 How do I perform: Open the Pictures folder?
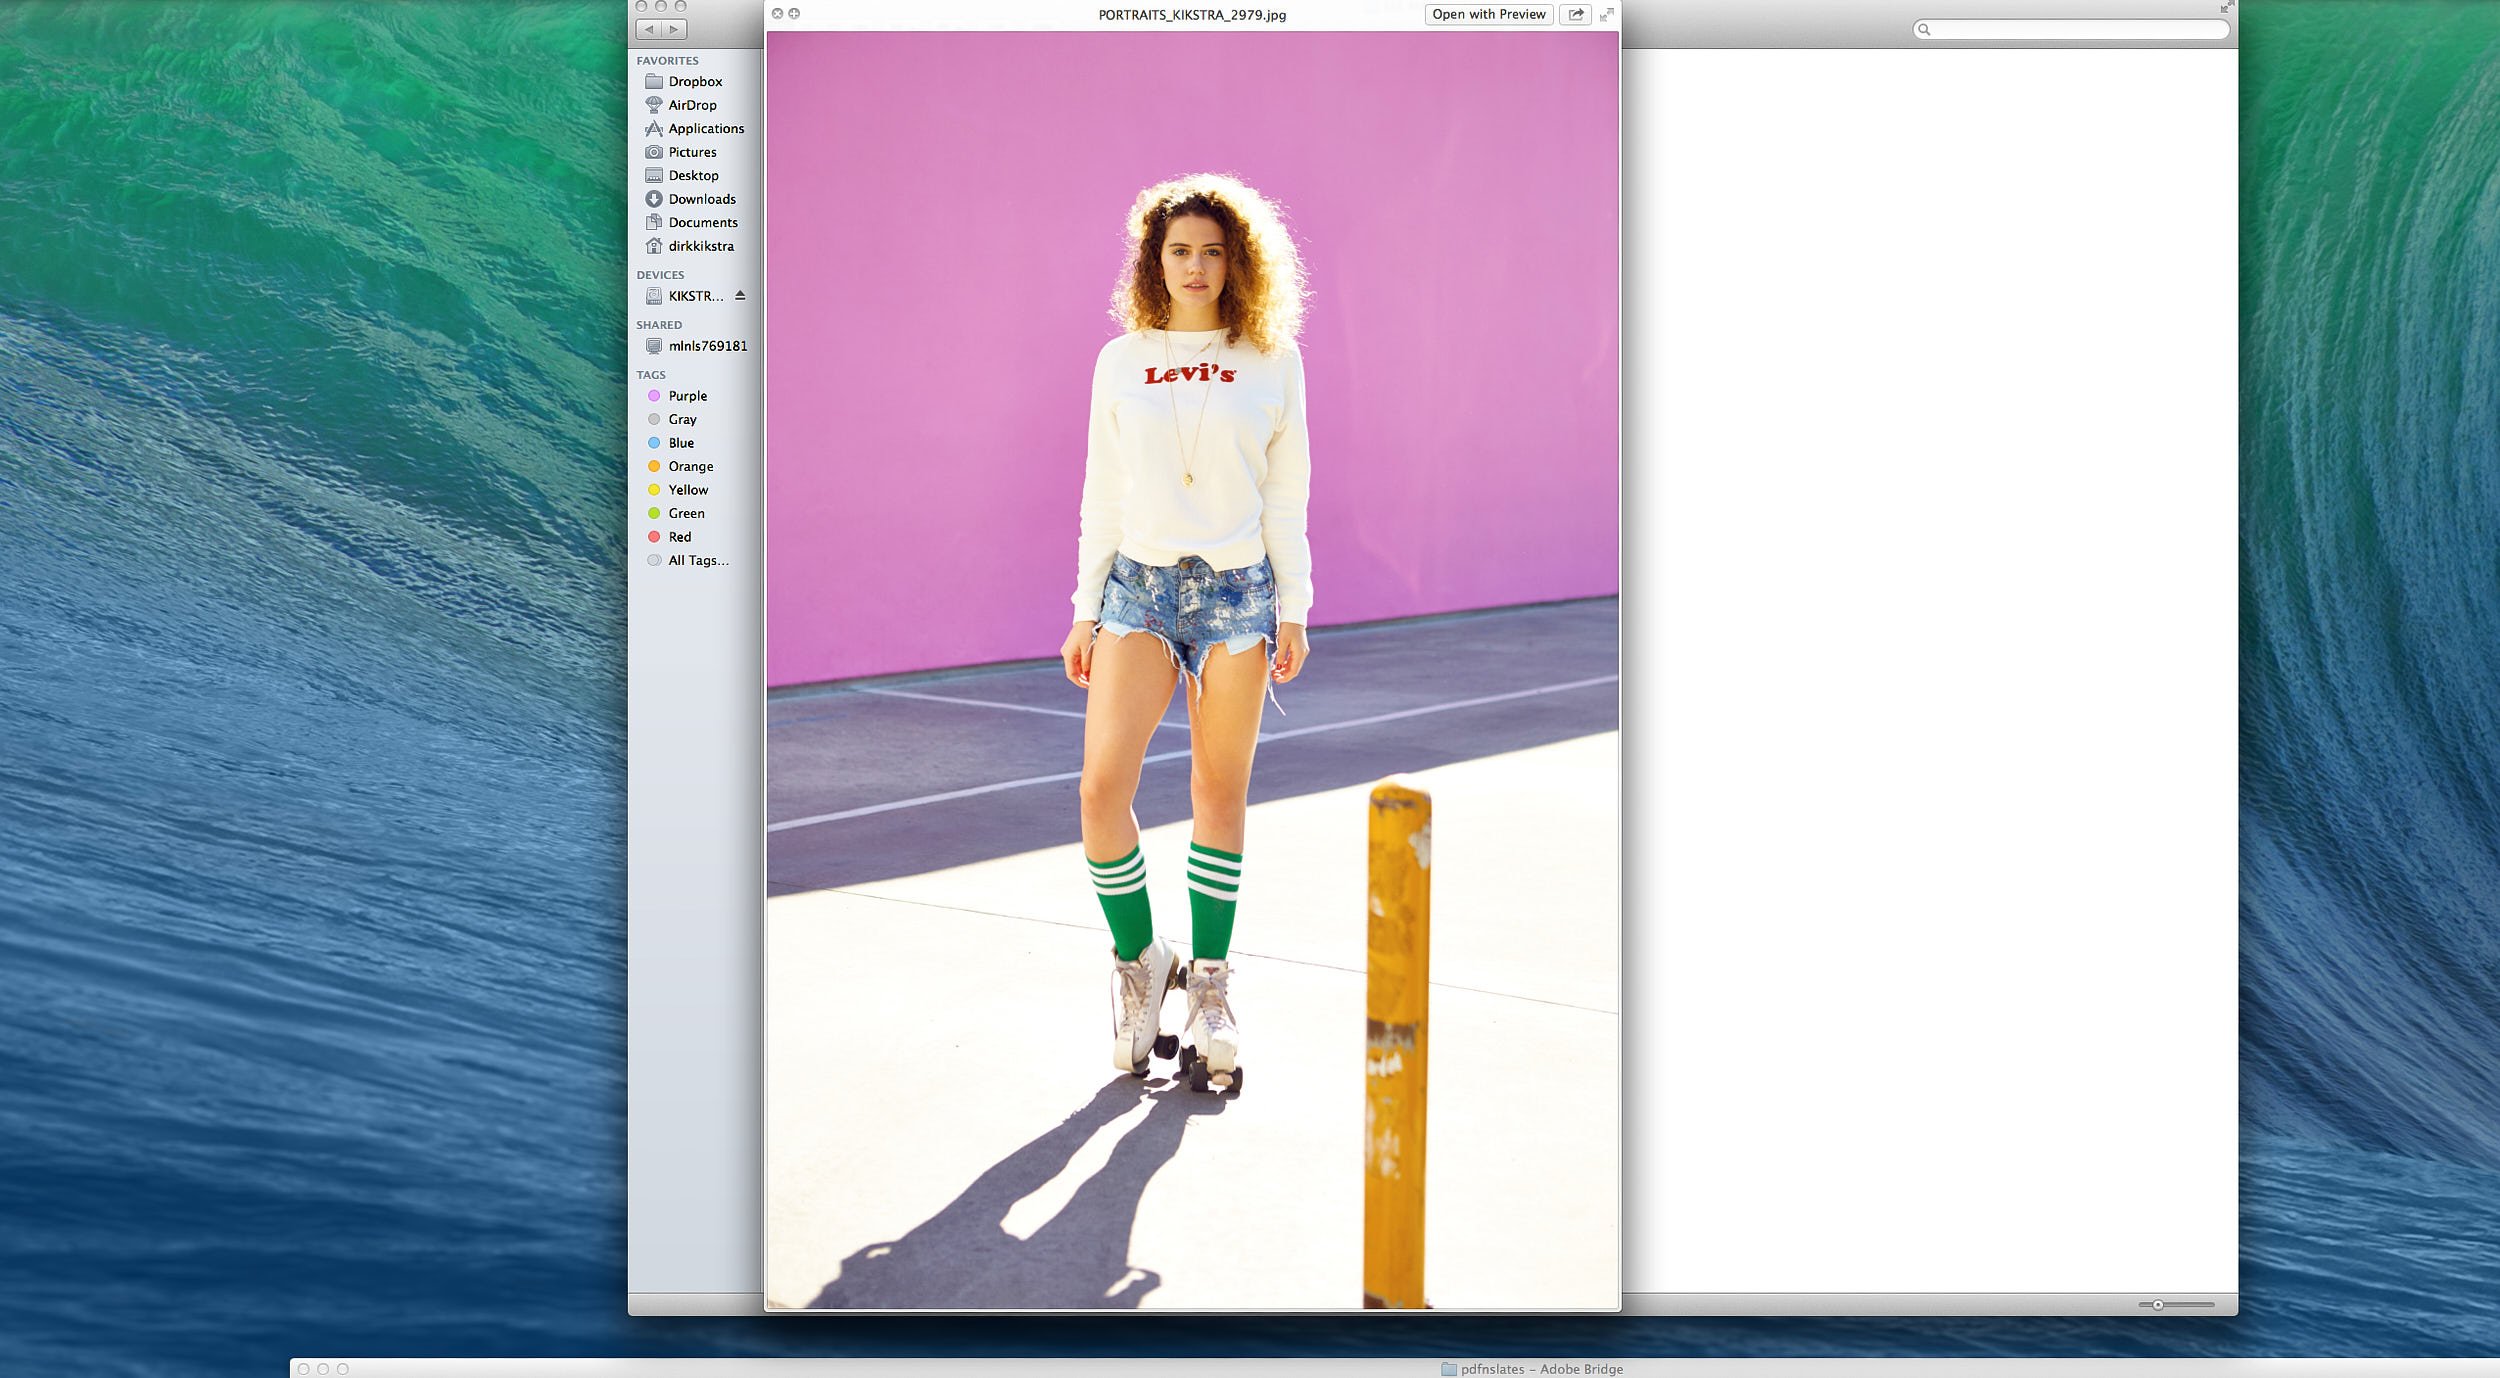[691, 152]
